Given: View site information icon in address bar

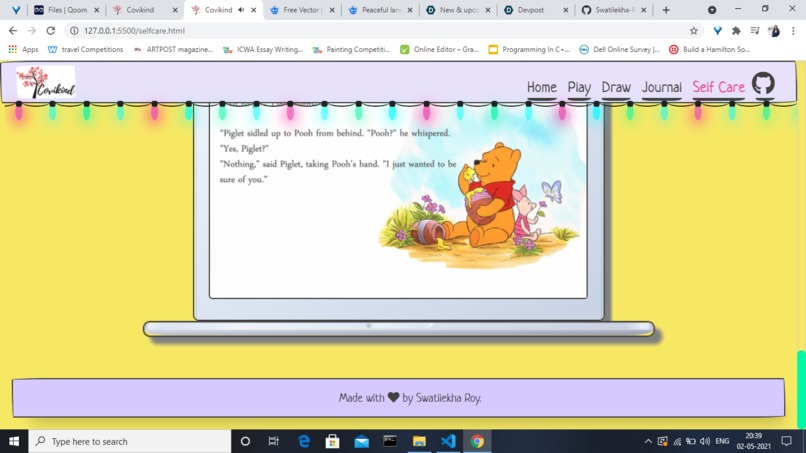Looking at the screenshot, I should click(x=74, y=31).
